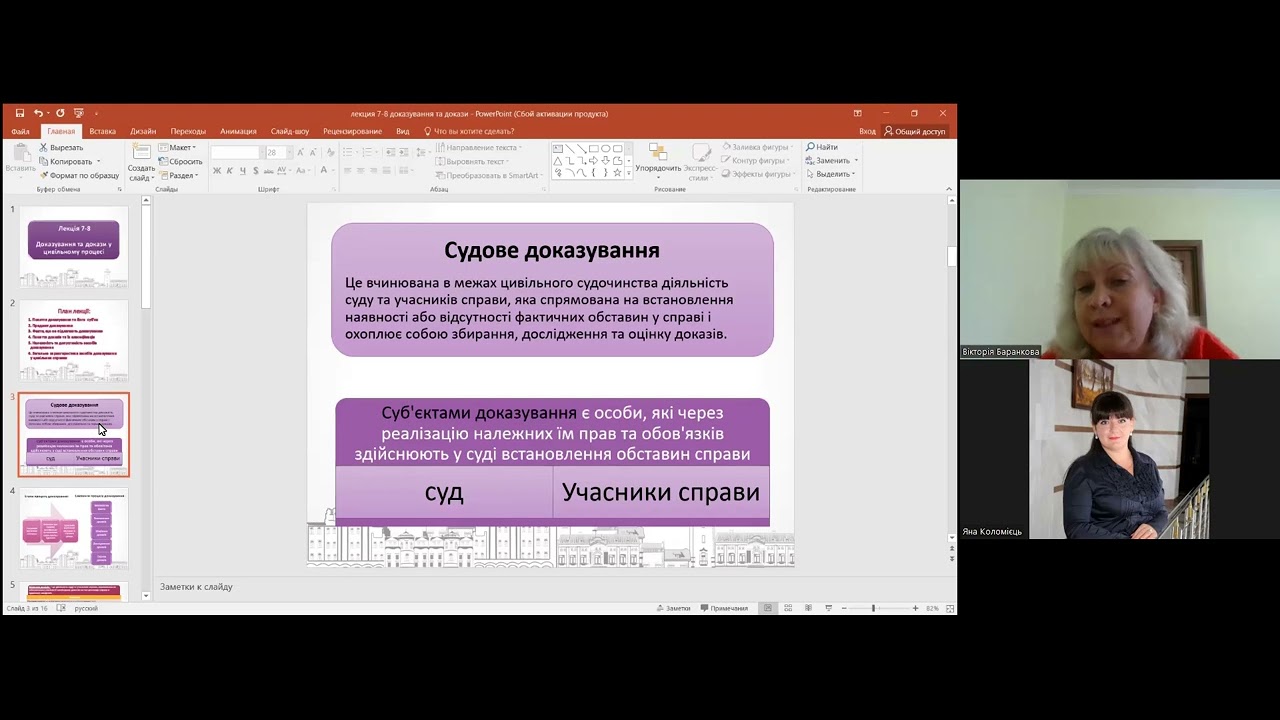Click 'Что вы хотите сделать?' search field
The image size is (1280, 720).
pyautogui.click(x=469, y=131)
